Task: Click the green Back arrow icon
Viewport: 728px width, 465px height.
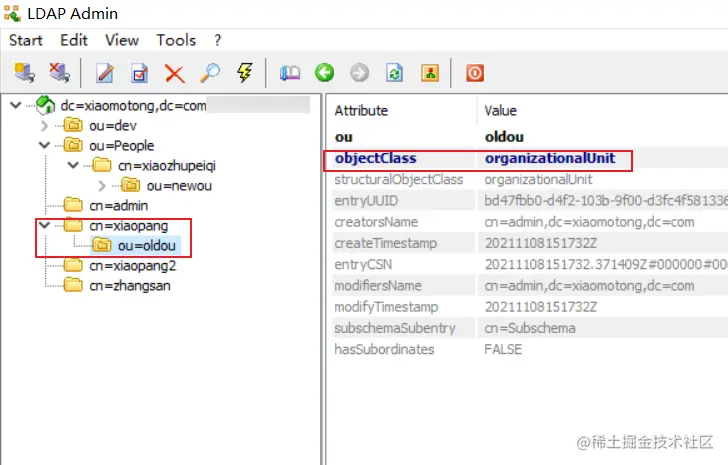Action: coord(325,73)
